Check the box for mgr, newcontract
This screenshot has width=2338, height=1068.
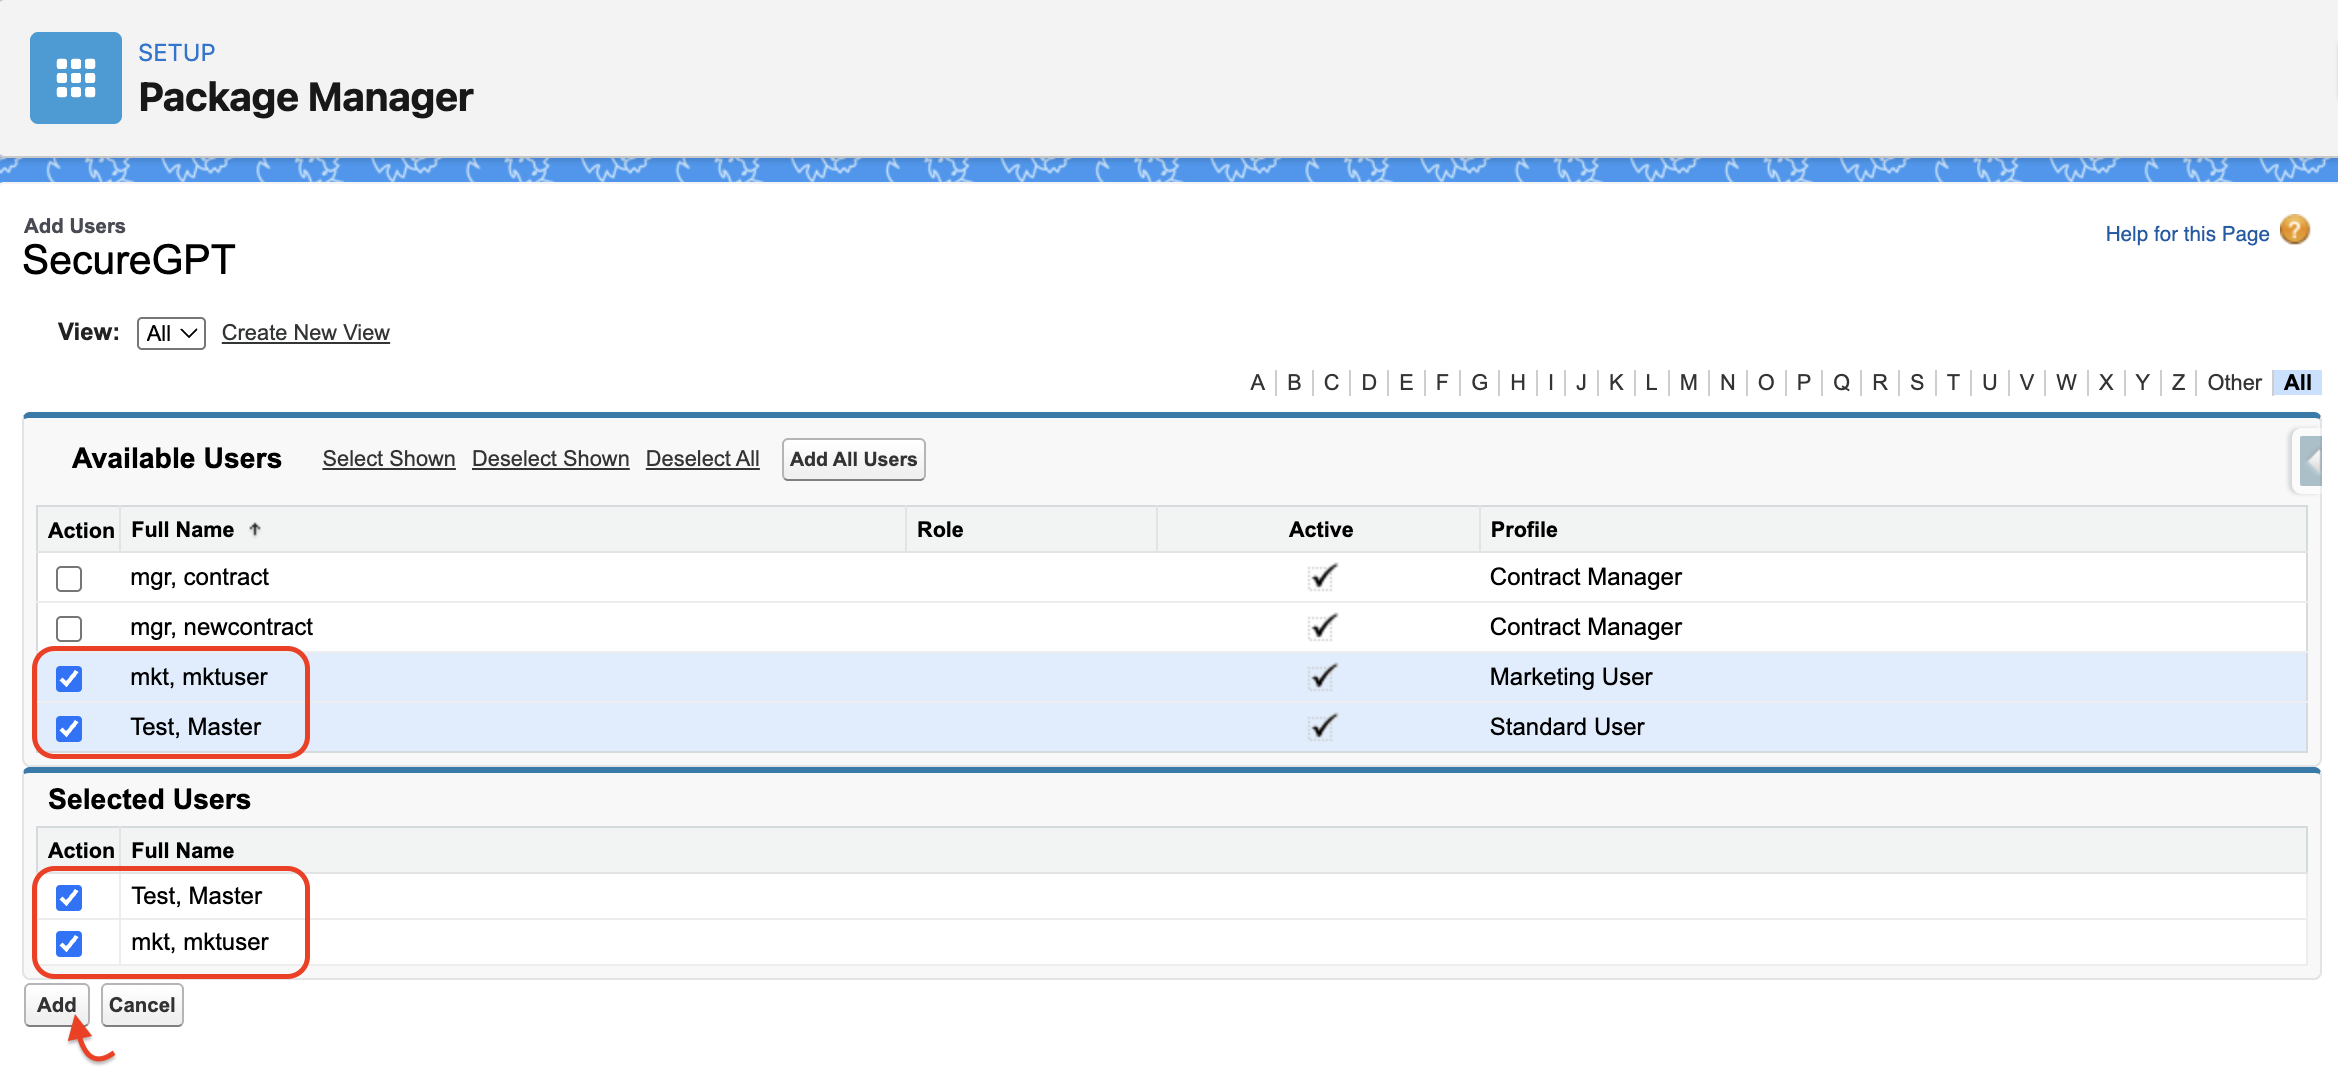coord(69,628)
